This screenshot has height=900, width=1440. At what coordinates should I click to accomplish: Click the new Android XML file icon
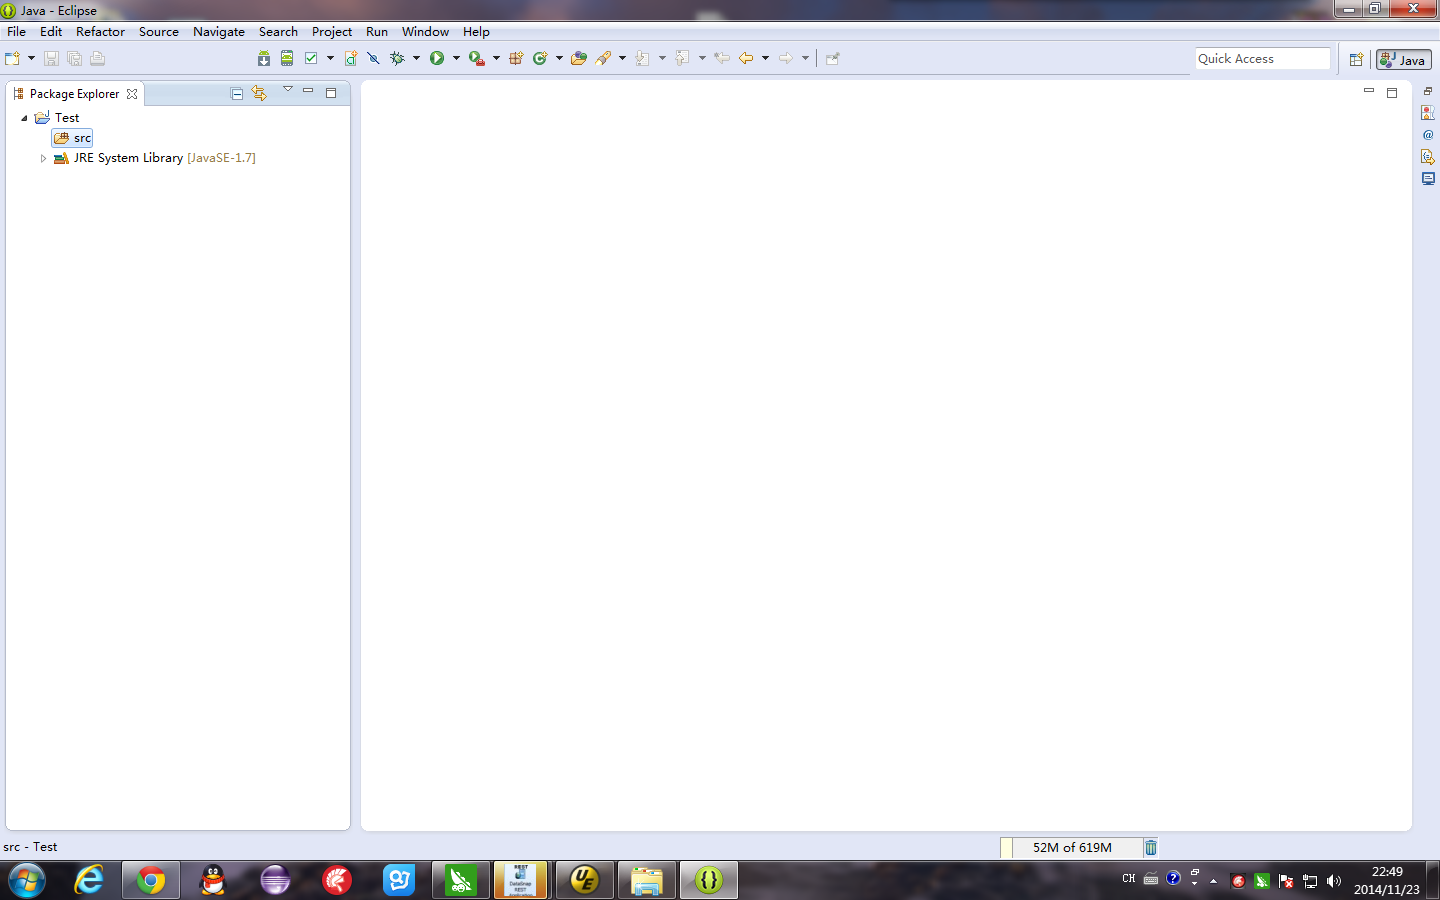[351, 58]
